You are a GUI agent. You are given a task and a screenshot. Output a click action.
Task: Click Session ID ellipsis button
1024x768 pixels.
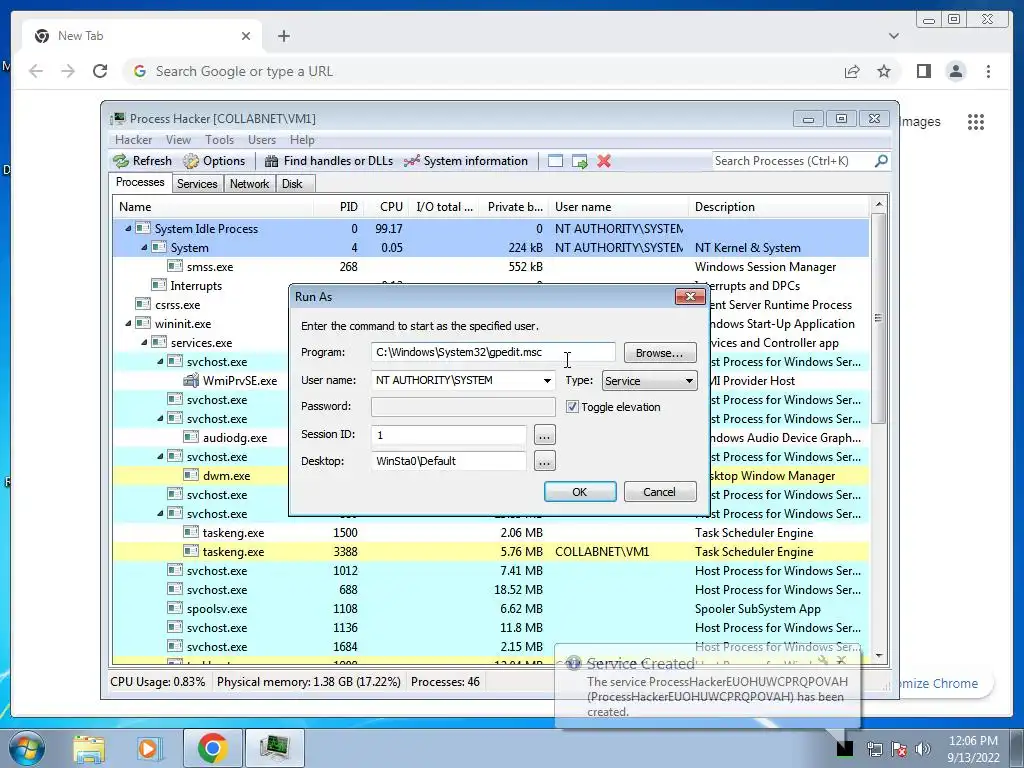[x=545, y=434]
